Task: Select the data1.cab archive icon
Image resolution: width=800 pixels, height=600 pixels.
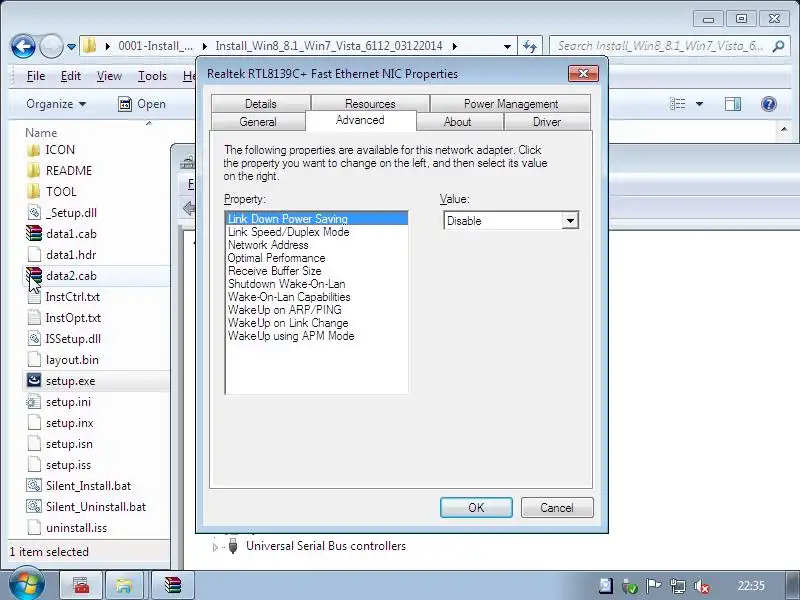Action: coord(34,234)
